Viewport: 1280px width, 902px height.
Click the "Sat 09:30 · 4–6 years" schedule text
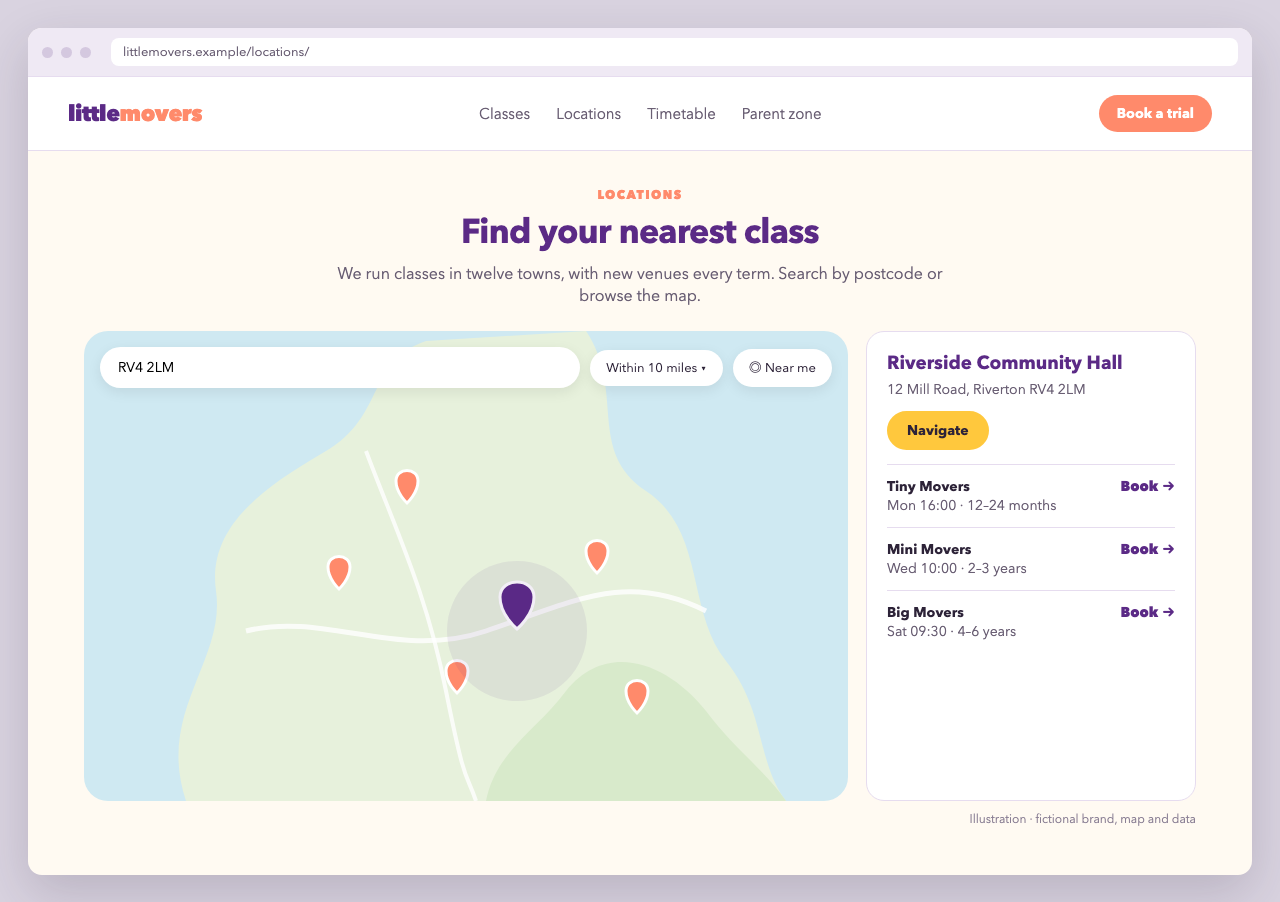point(951,631)
